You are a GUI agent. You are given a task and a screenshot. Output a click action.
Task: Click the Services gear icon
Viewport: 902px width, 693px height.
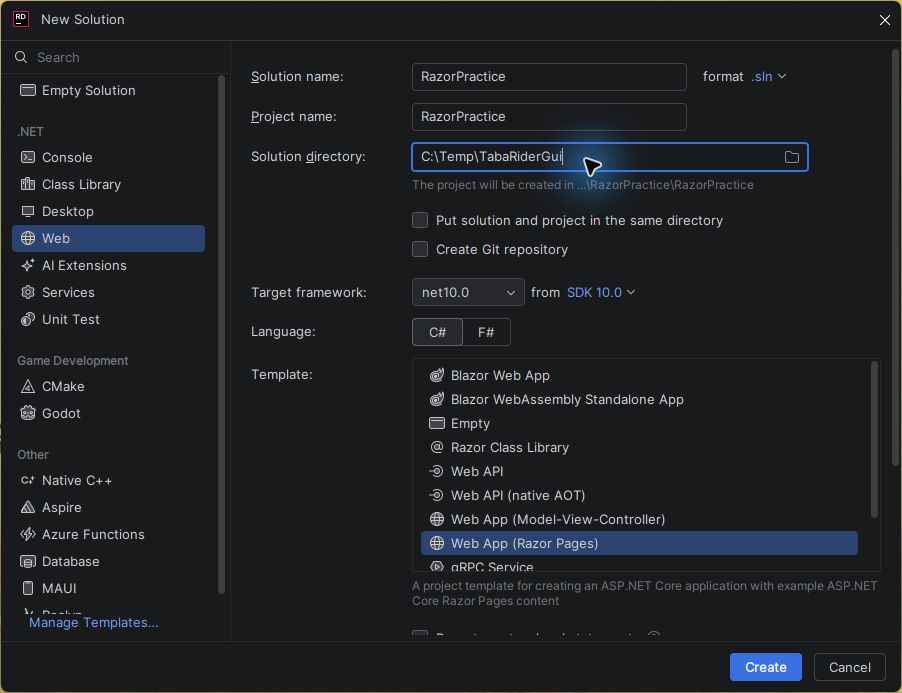[28, 292]
